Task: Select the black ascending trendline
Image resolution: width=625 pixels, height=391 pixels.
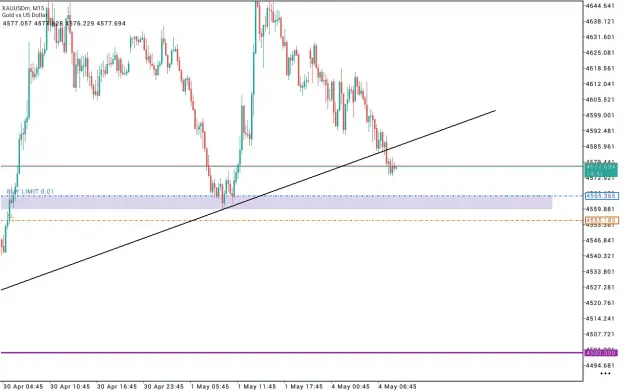Action: click(247, 200)
